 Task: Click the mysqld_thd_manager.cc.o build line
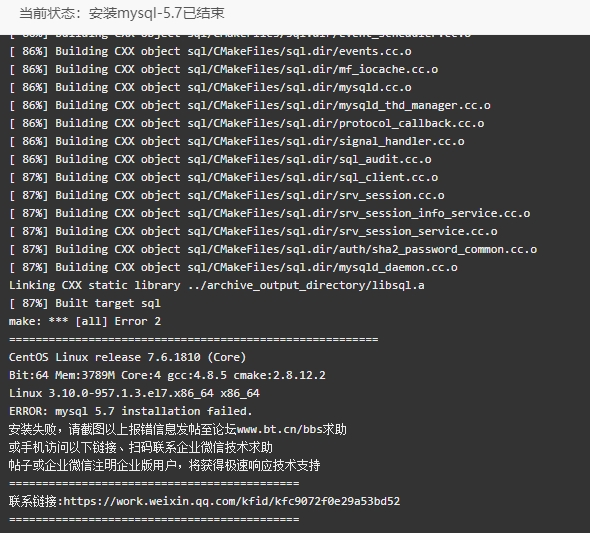coord(249,105)
